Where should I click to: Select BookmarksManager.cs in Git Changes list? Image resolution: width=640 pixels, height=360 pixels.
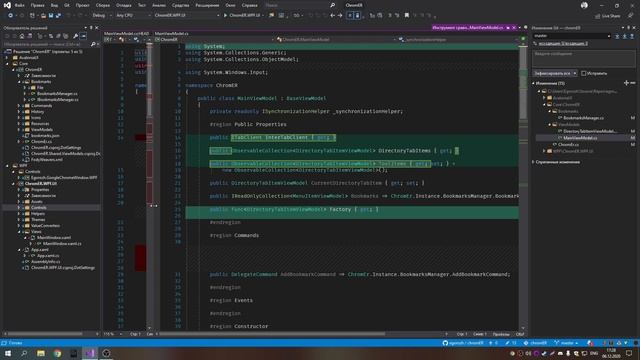coord(583,118)
